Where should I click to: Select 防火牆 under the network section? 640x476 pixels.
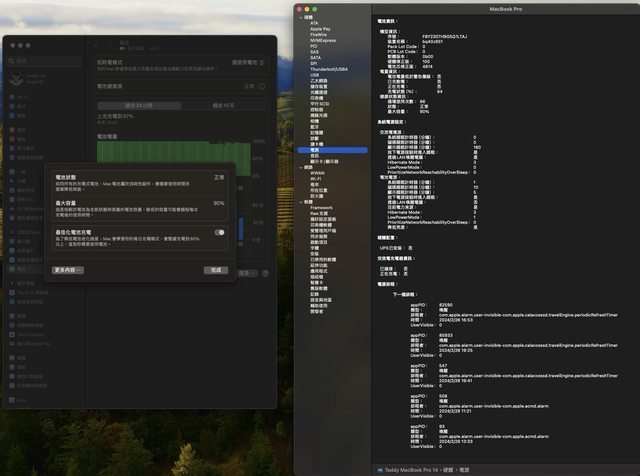pos(316,196)
